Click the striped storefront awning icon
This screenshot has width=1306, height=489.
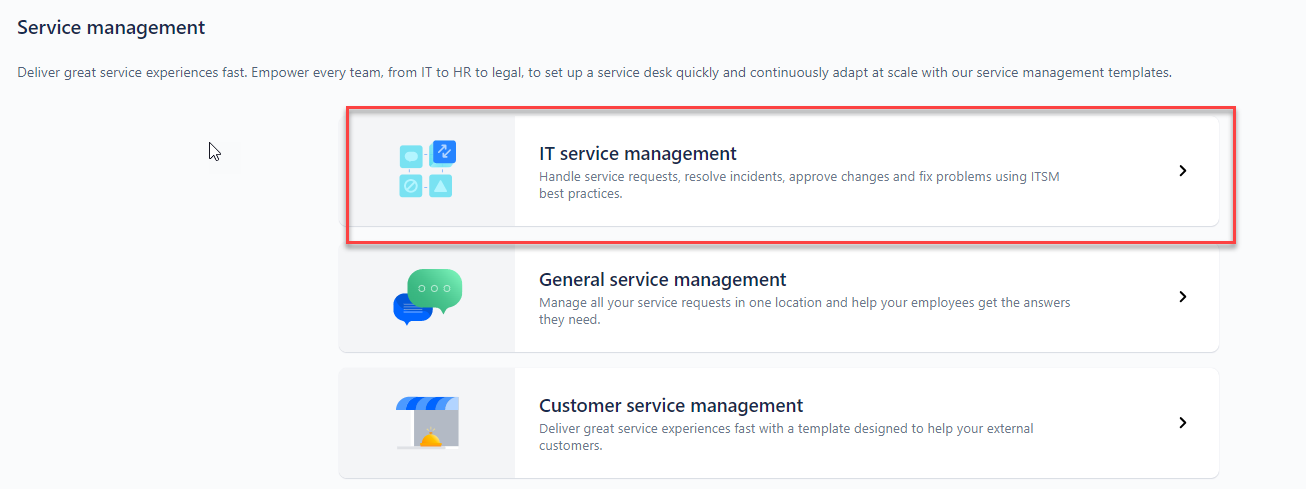click(427, 404)
